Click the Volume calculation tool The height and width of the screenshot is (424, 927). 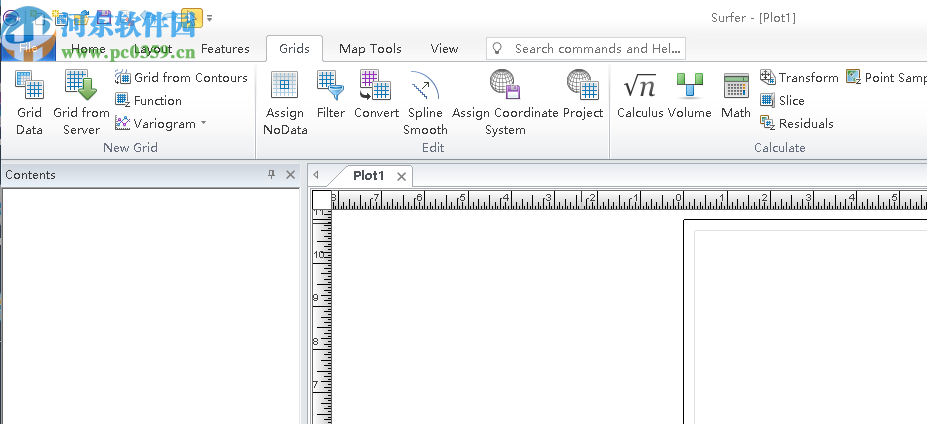click(x=689, y=95)
